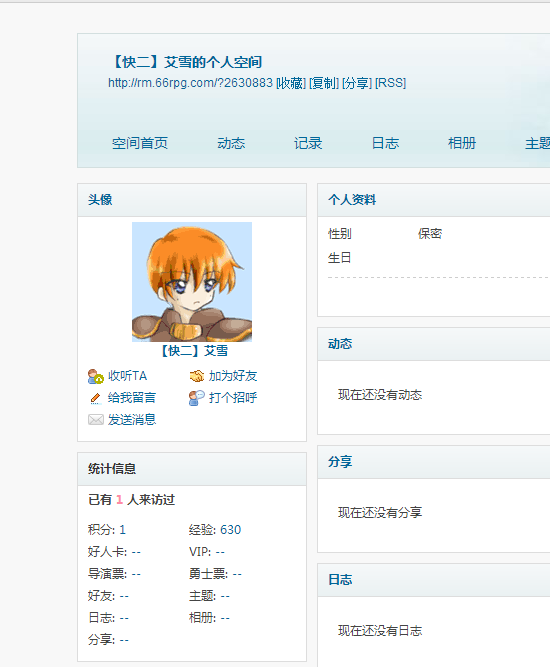Open the 收听TA link
The width and height of the screenshot is (550, 667).
tap(127, 376)
